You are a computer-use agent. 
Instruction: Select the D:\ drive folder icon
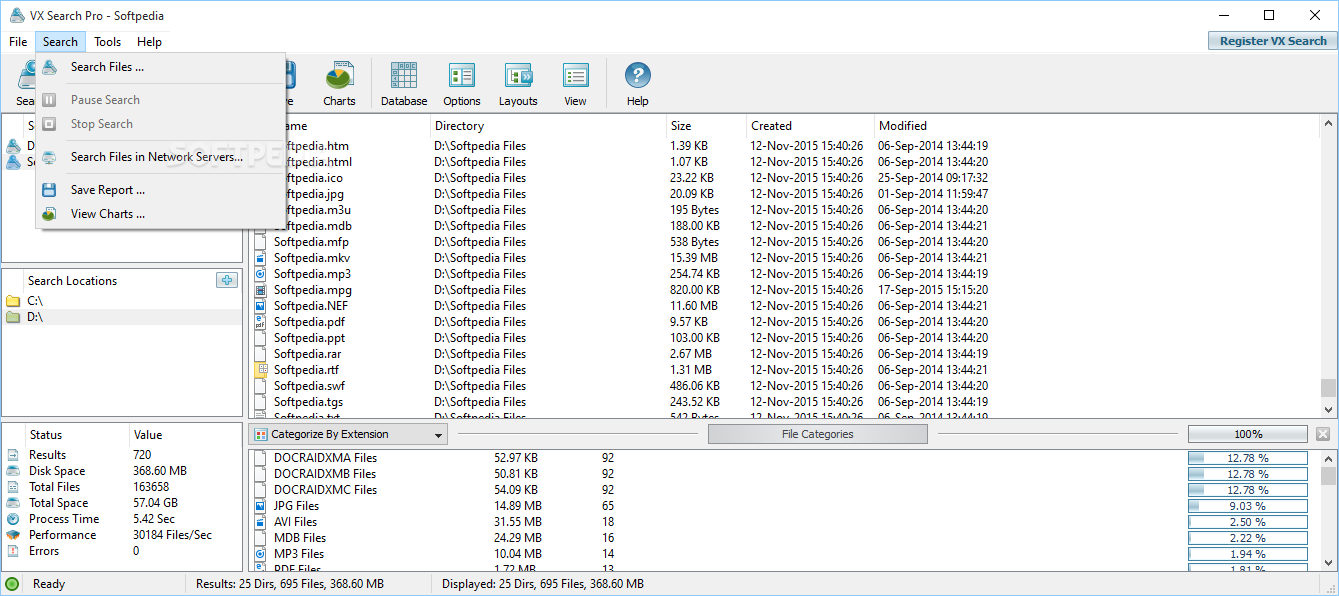[13, 317]
